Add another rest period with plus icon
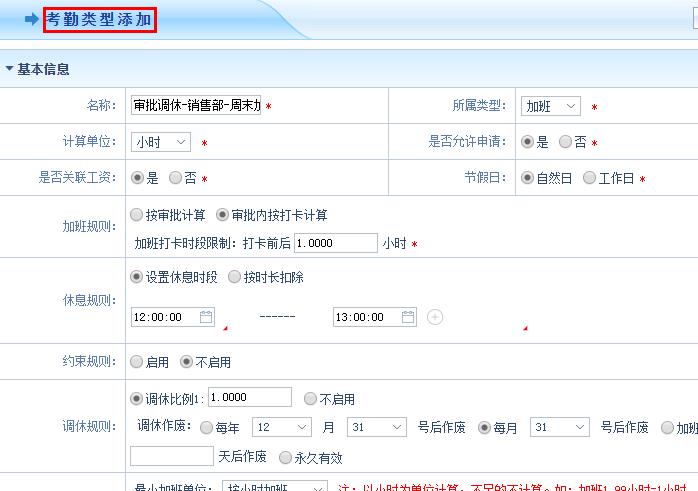The image size is (698, 491). (x=435, y=317)
